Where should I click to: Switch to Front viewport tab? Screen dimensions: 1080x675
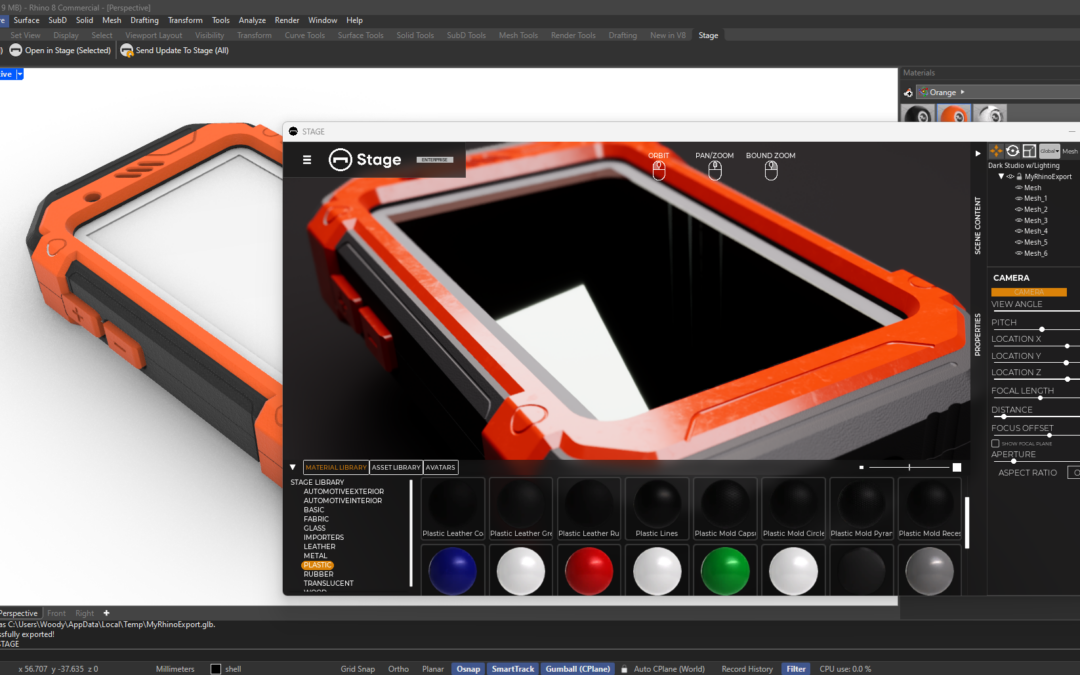click(x=56, y=613)
